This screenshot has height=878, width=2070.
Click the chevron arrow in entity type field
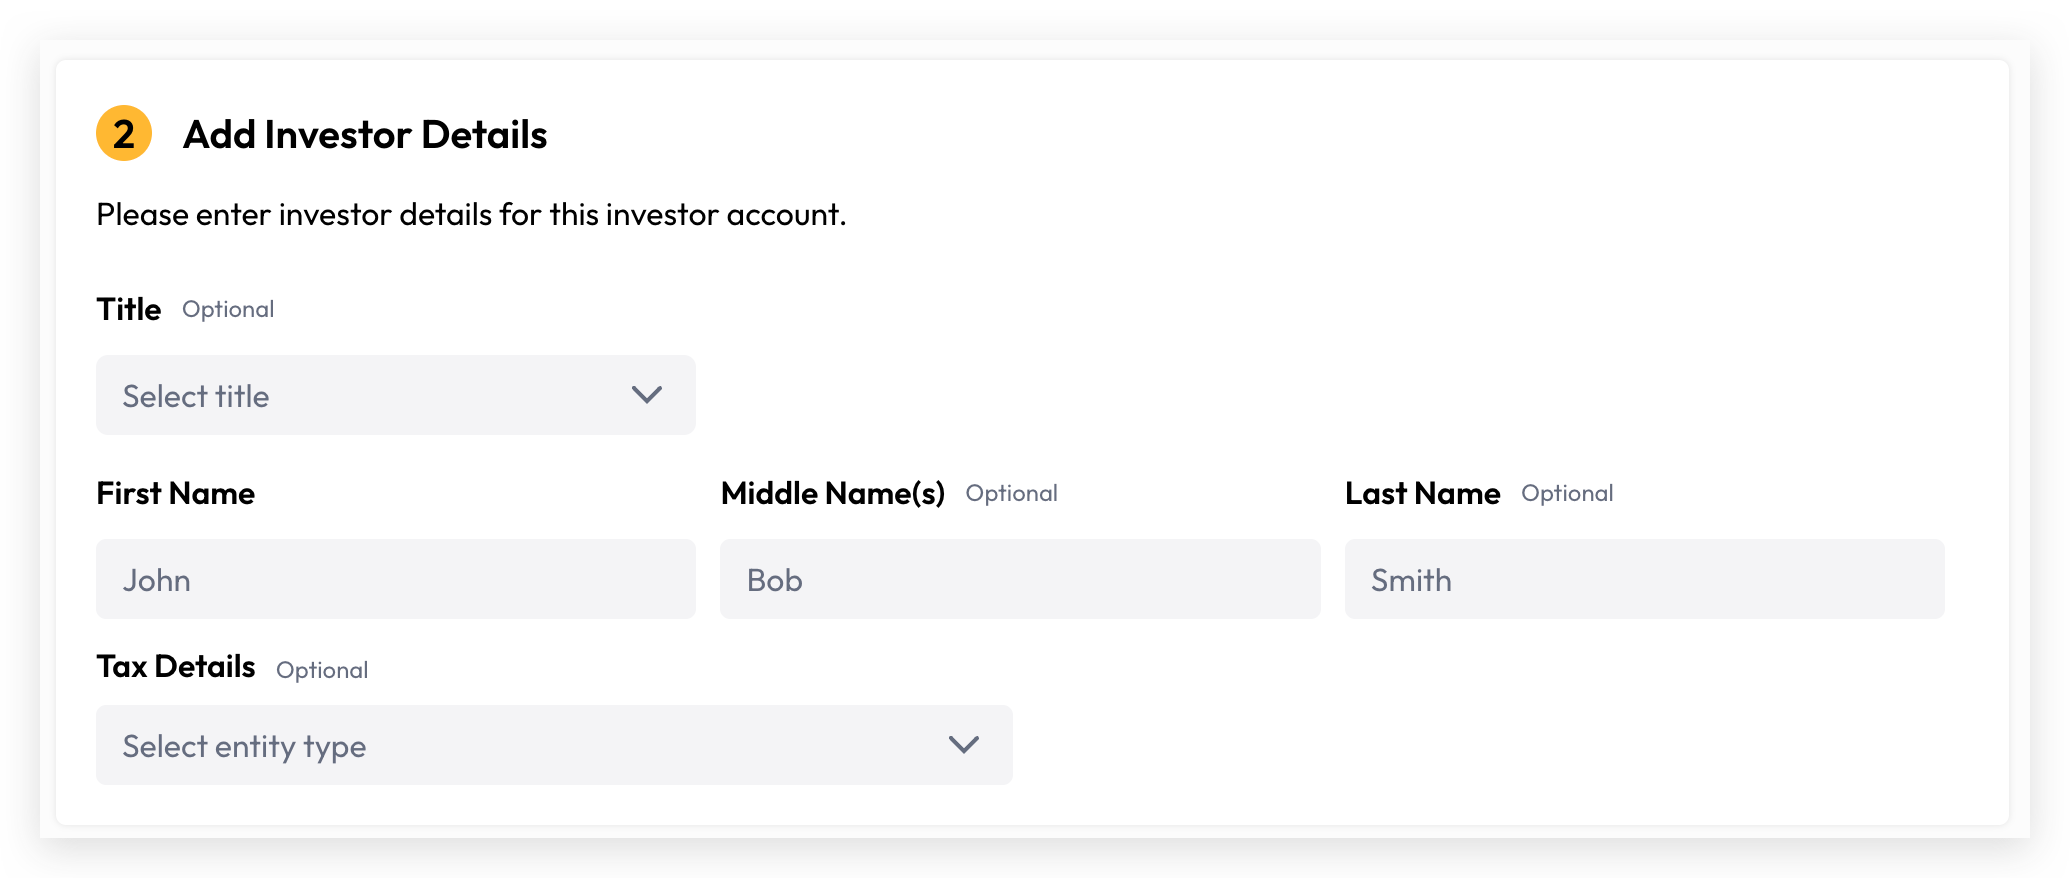[x=964, y=745]
